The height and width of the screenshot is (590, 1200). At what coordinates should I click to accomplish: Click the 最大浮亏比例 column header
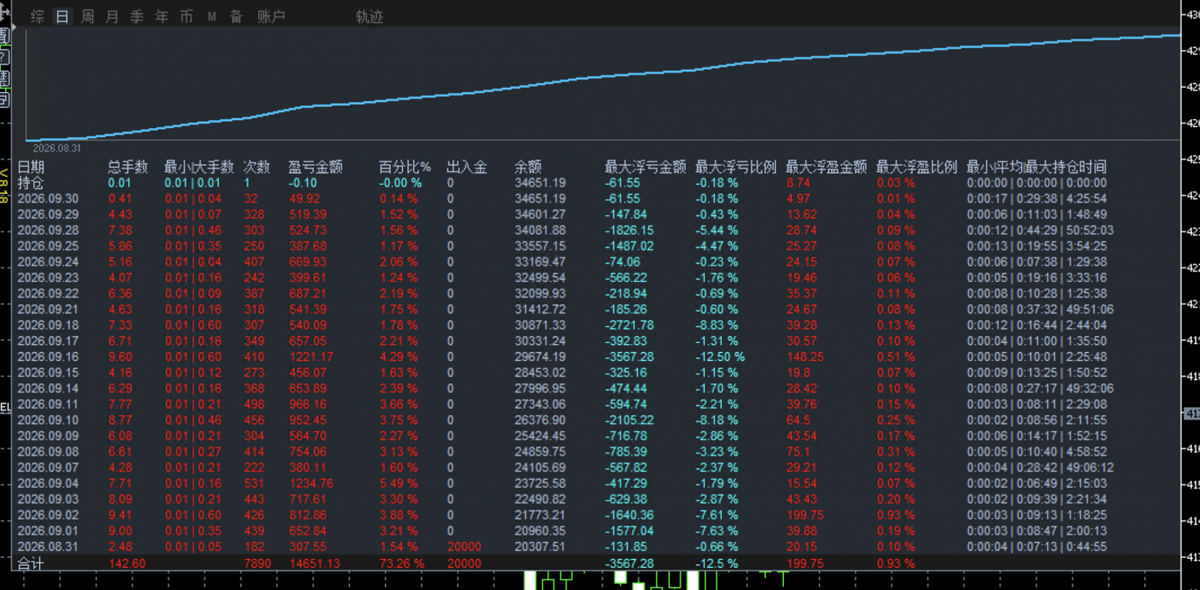coord(736,167)
